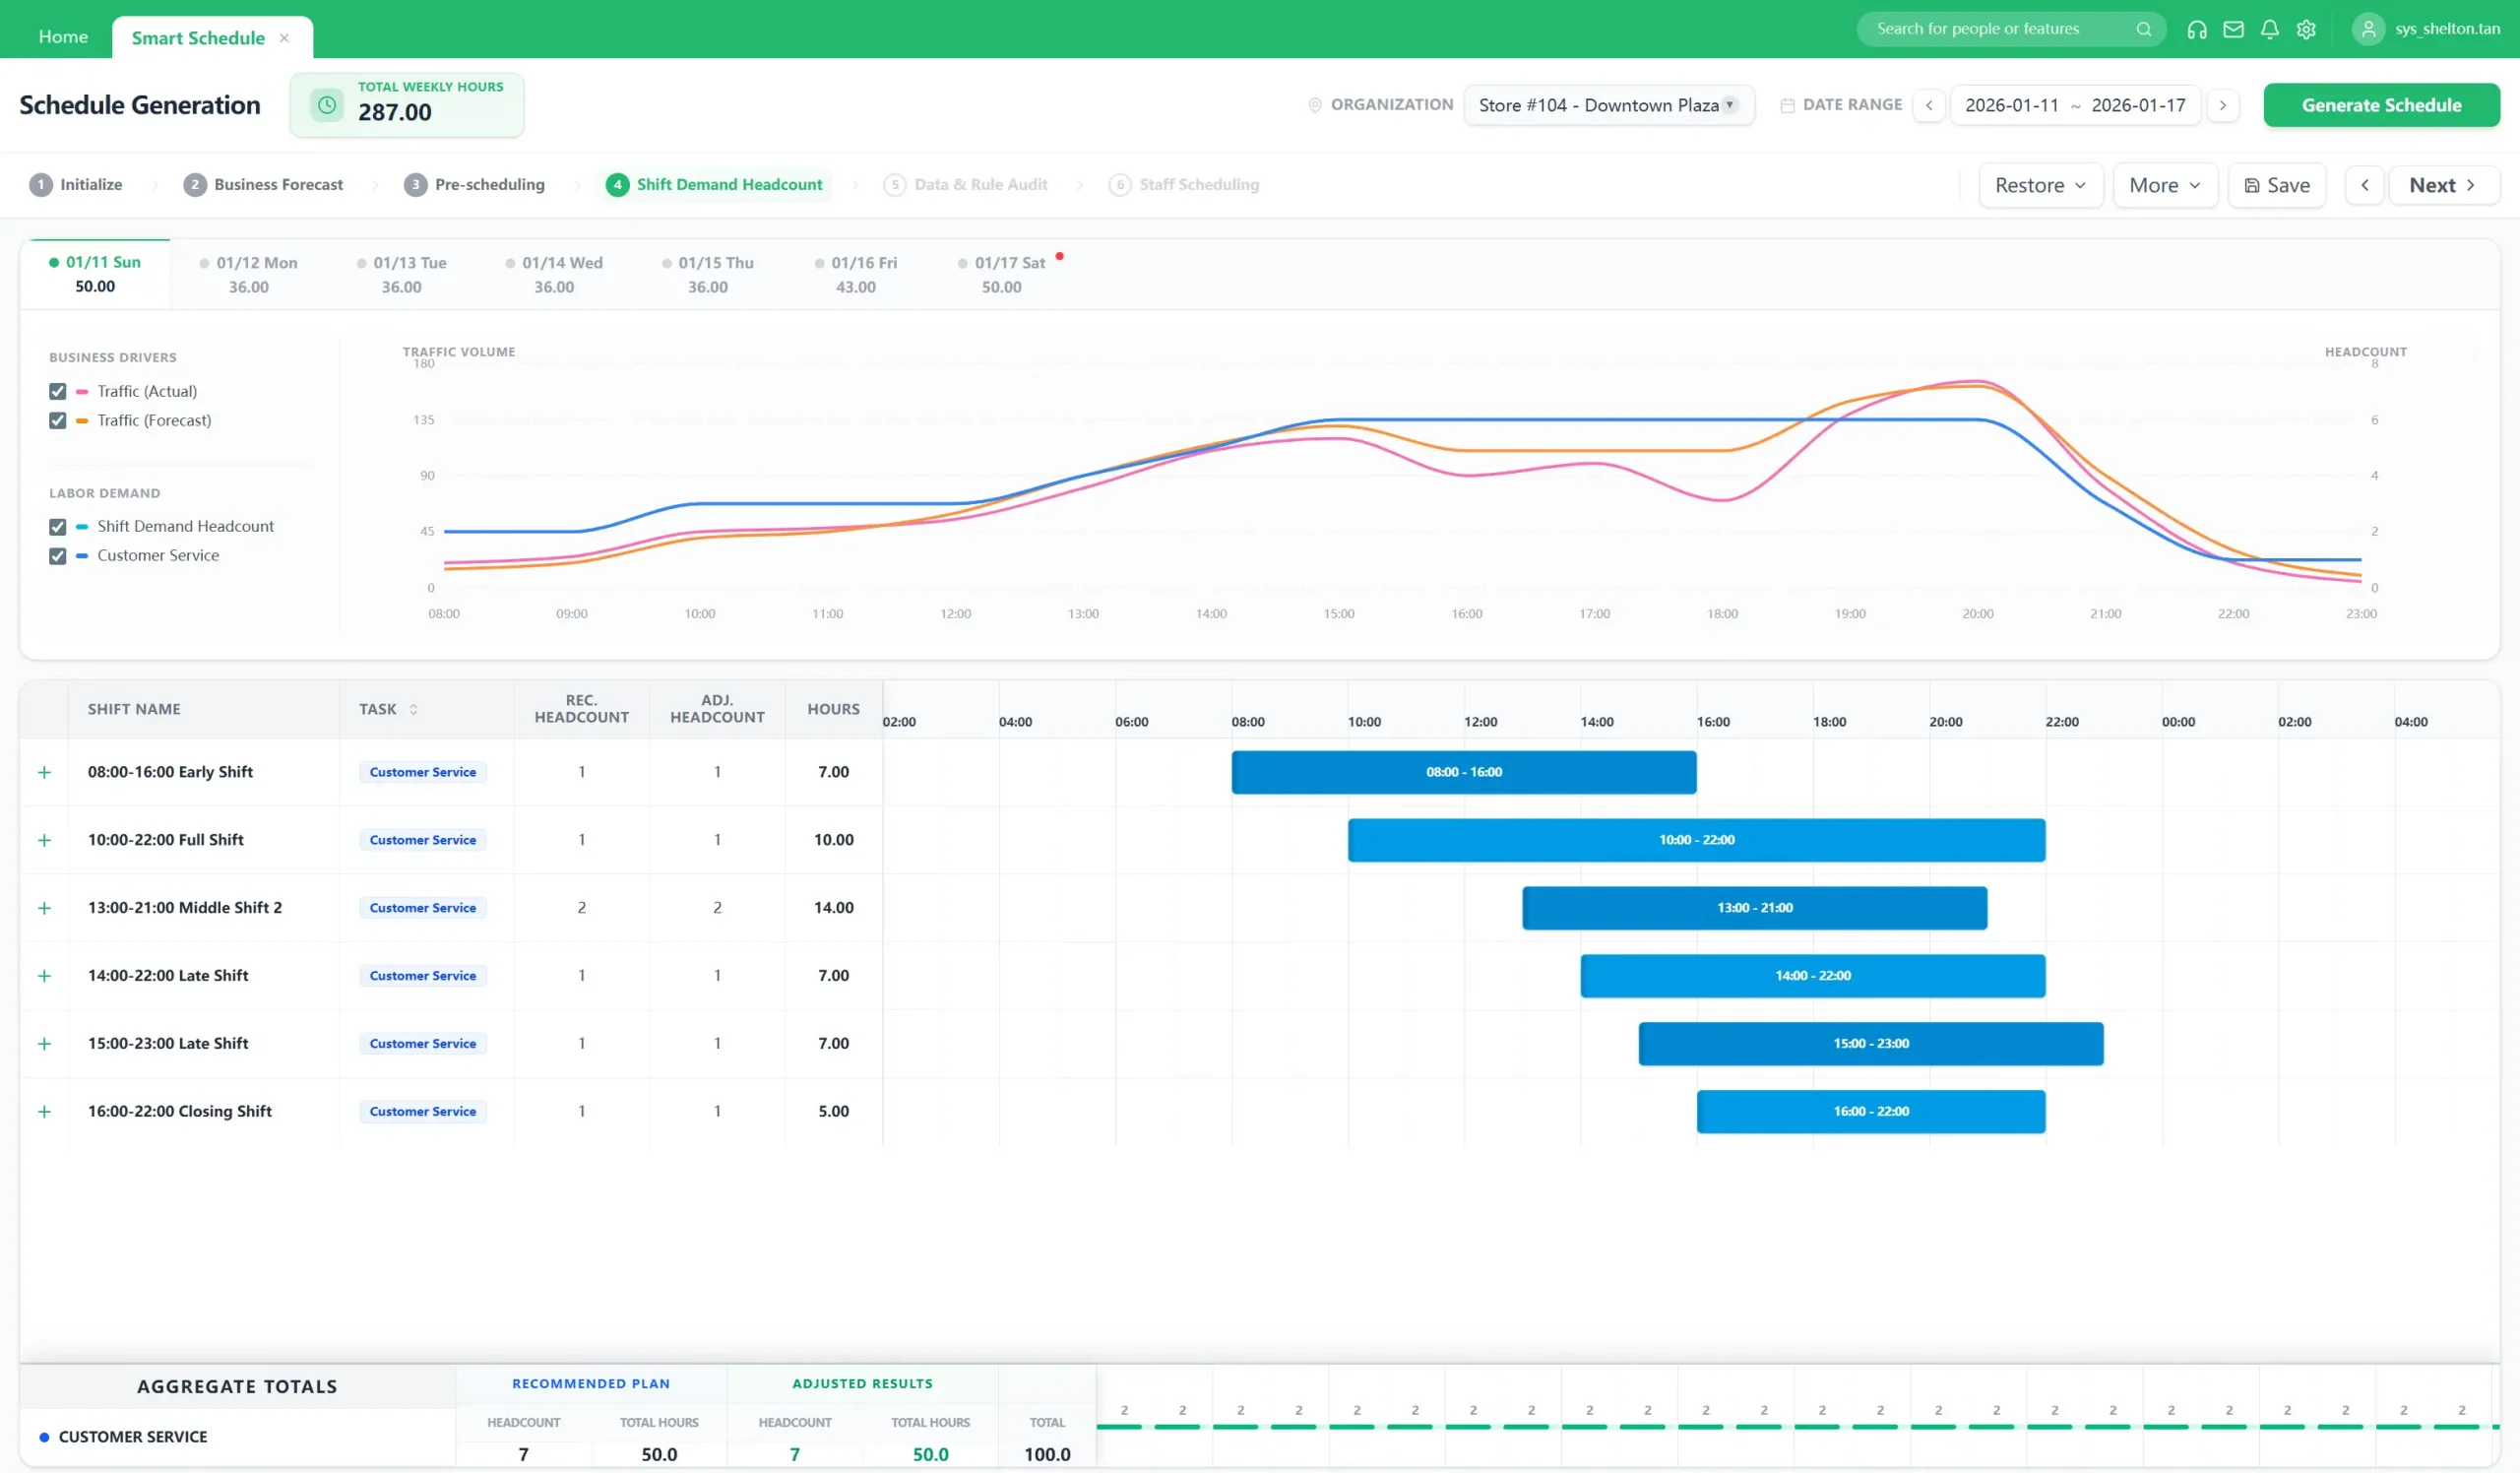Click the 13:00 - 21:00 timeline bar
Viewport: 2520px width, 1473px height.
point(1754,908)
